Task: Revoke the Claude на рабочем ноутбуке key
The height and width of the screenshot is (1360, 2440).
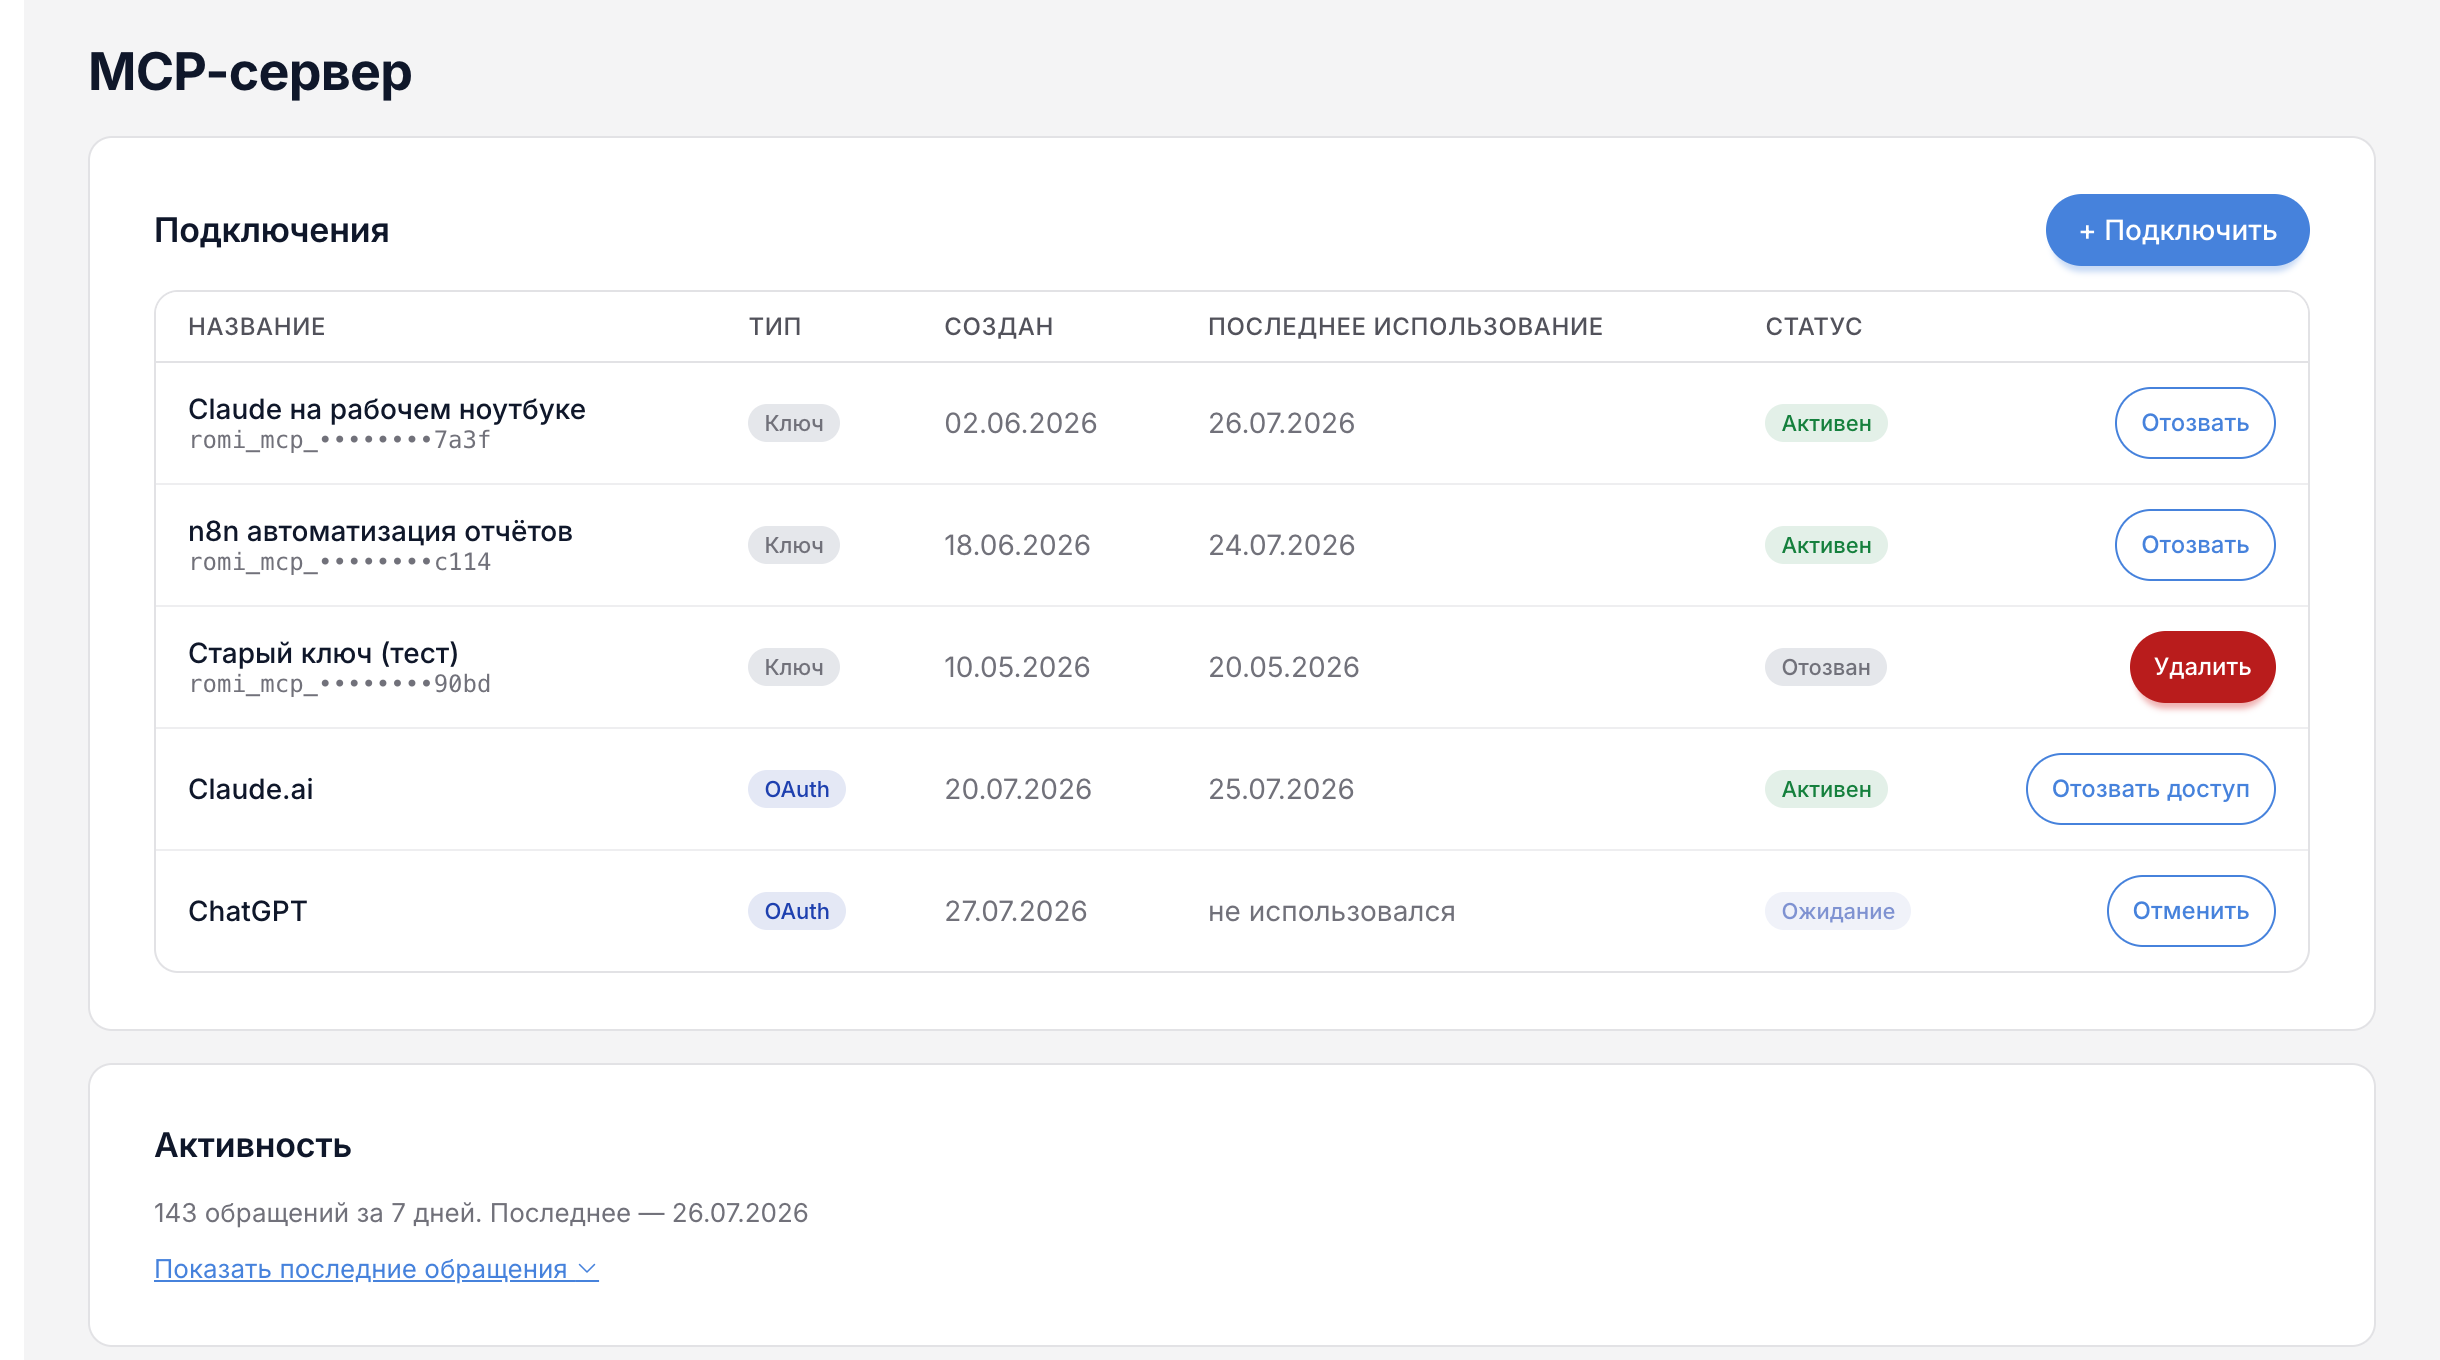Action: point(2195,423)
